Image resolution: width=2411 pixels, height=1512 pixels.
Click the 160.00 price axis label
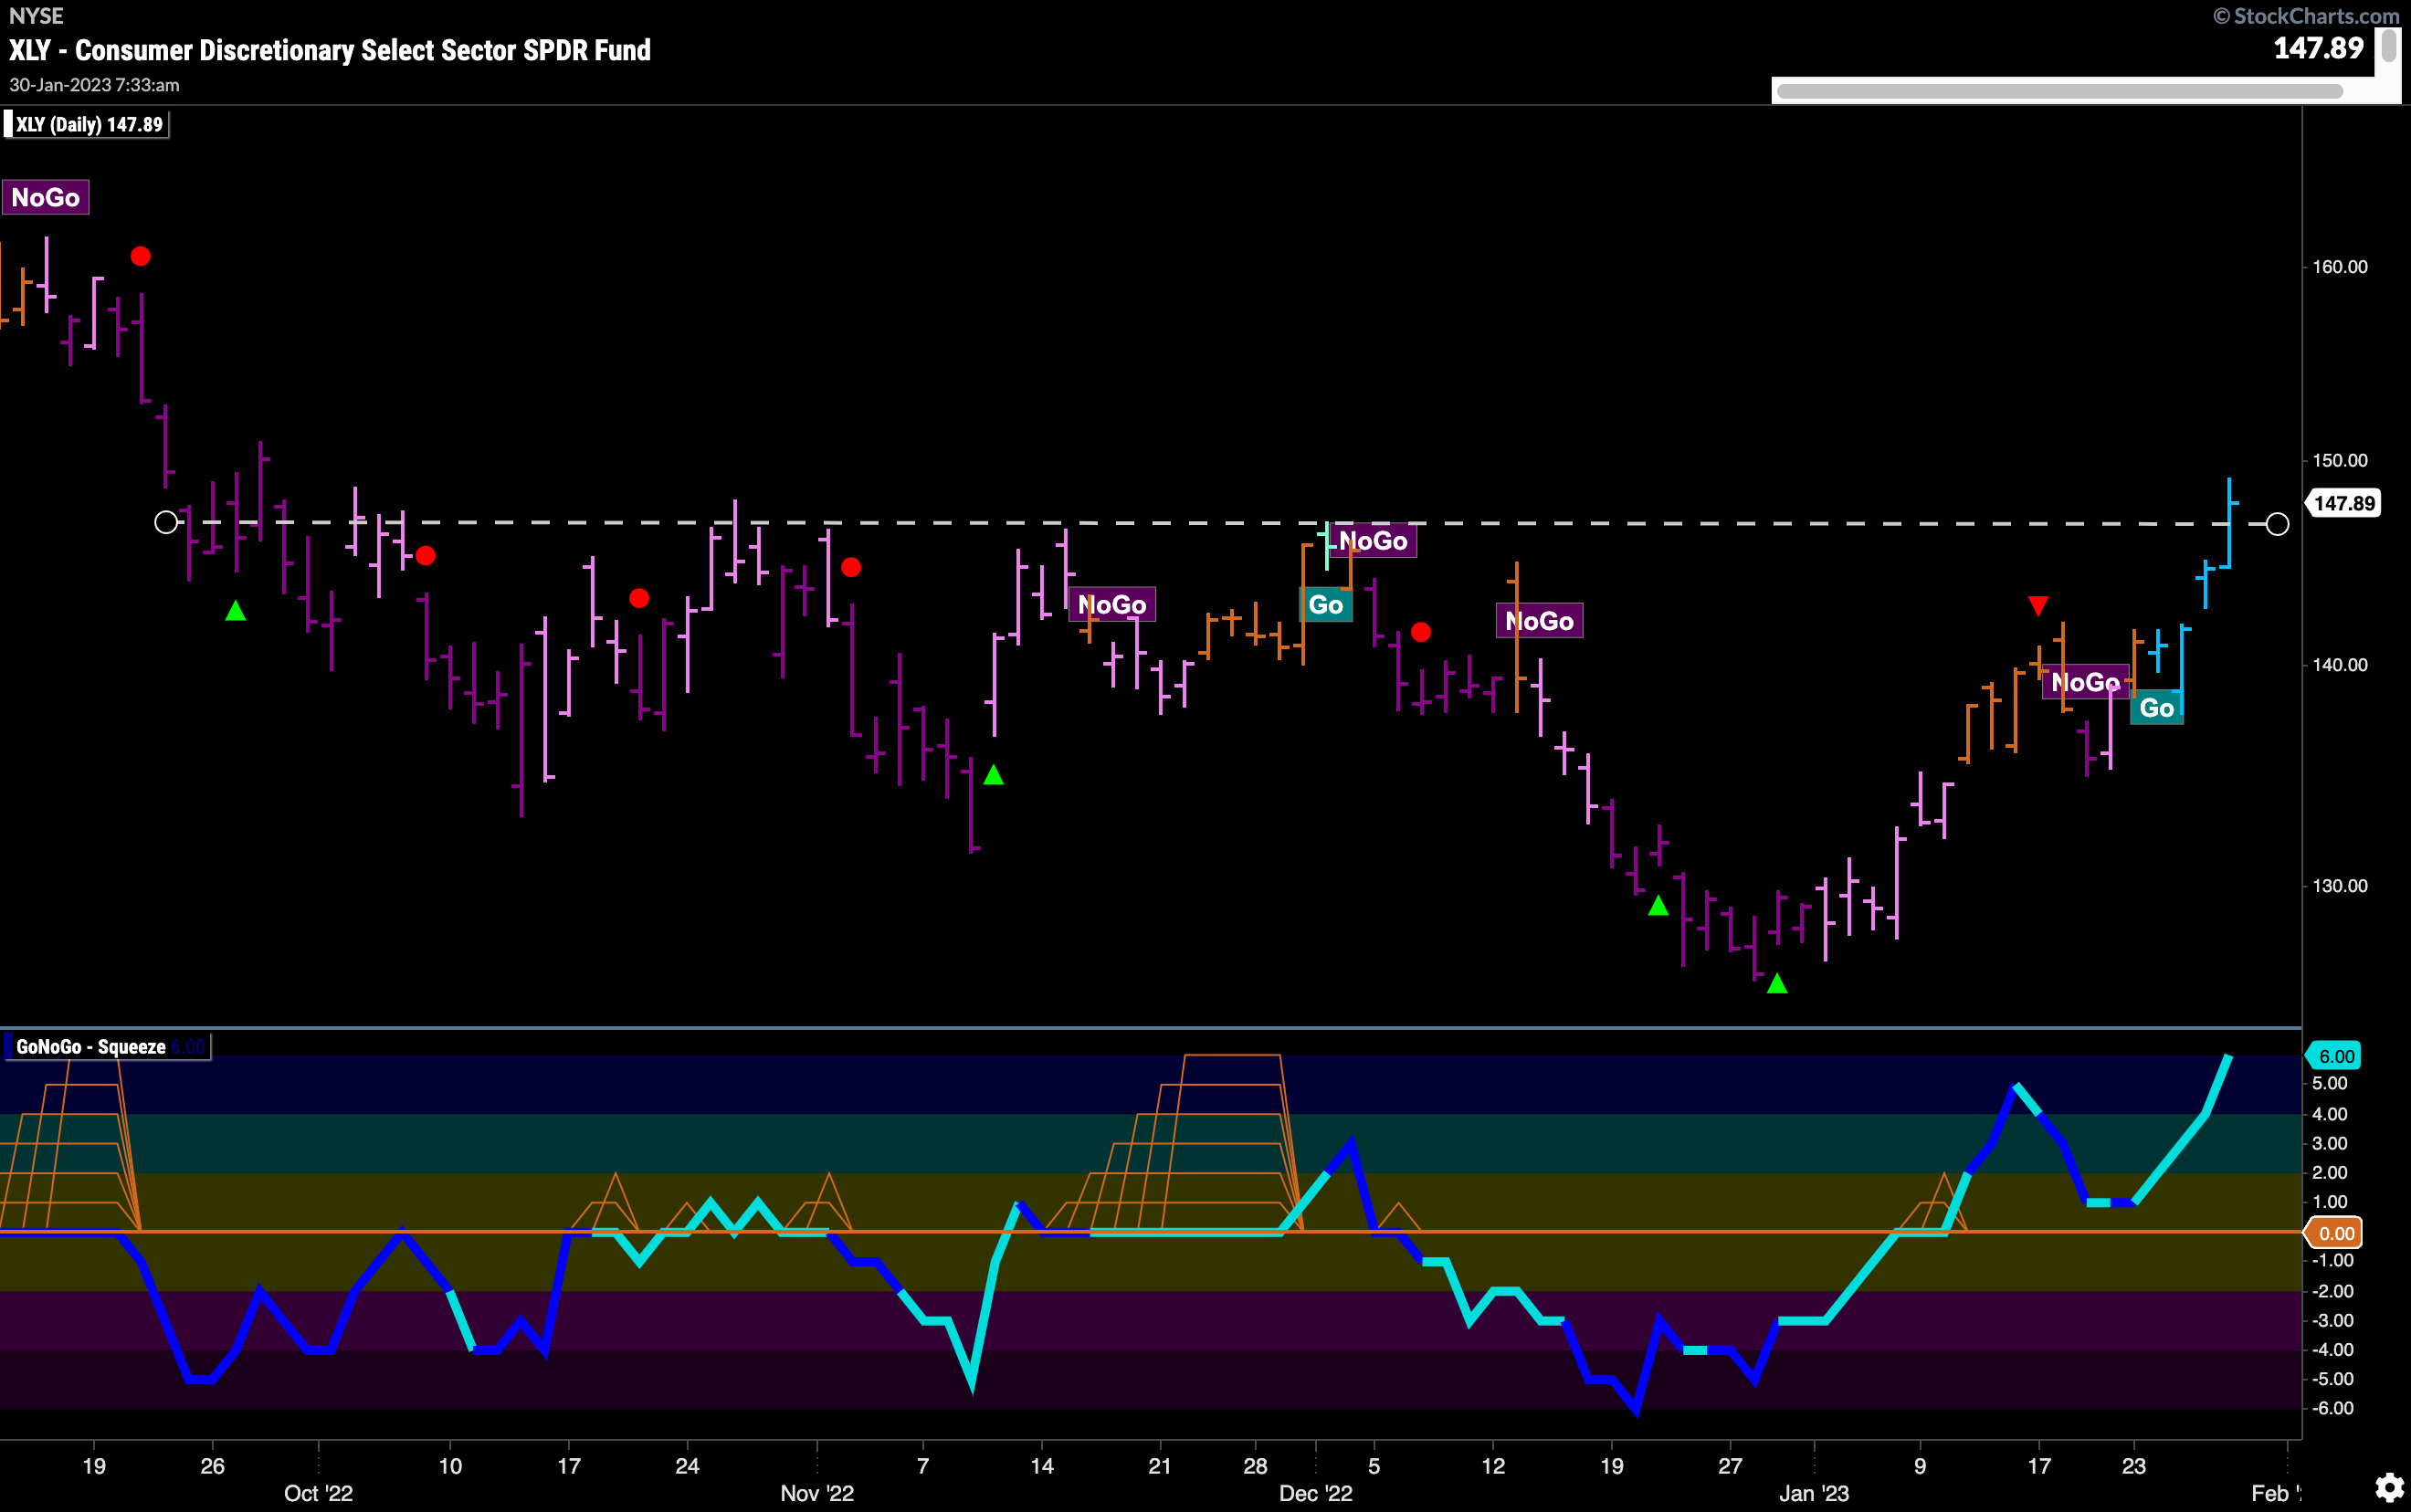coord(2340,267)
